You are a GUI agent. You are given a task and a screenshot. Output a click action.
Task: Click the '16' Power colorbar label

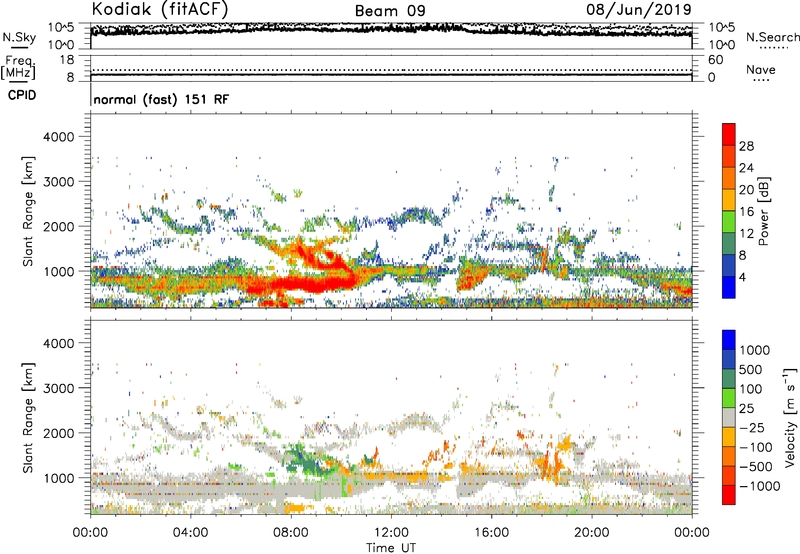[x=746, y=212]
